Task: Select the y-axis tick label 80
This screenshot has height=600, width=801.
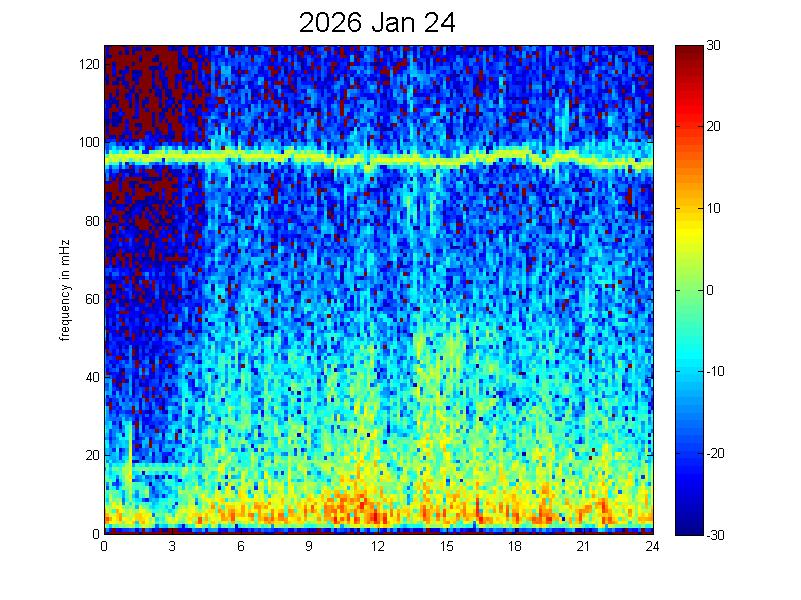Action: 92,221
